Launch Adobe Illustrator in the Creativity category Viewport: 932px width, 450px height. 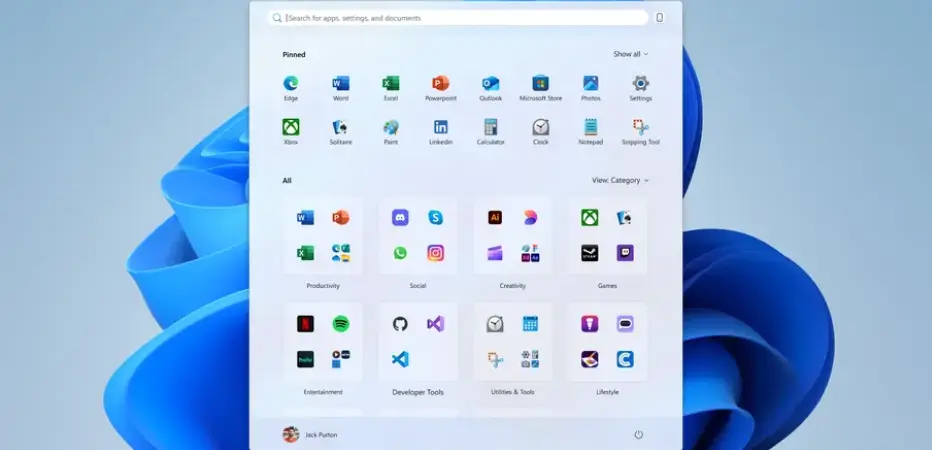495,218
